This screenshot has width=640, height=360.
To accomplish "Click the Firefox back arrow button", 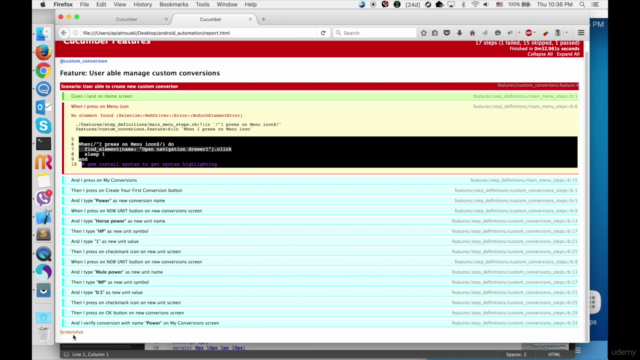I will (x=64, y=33).
